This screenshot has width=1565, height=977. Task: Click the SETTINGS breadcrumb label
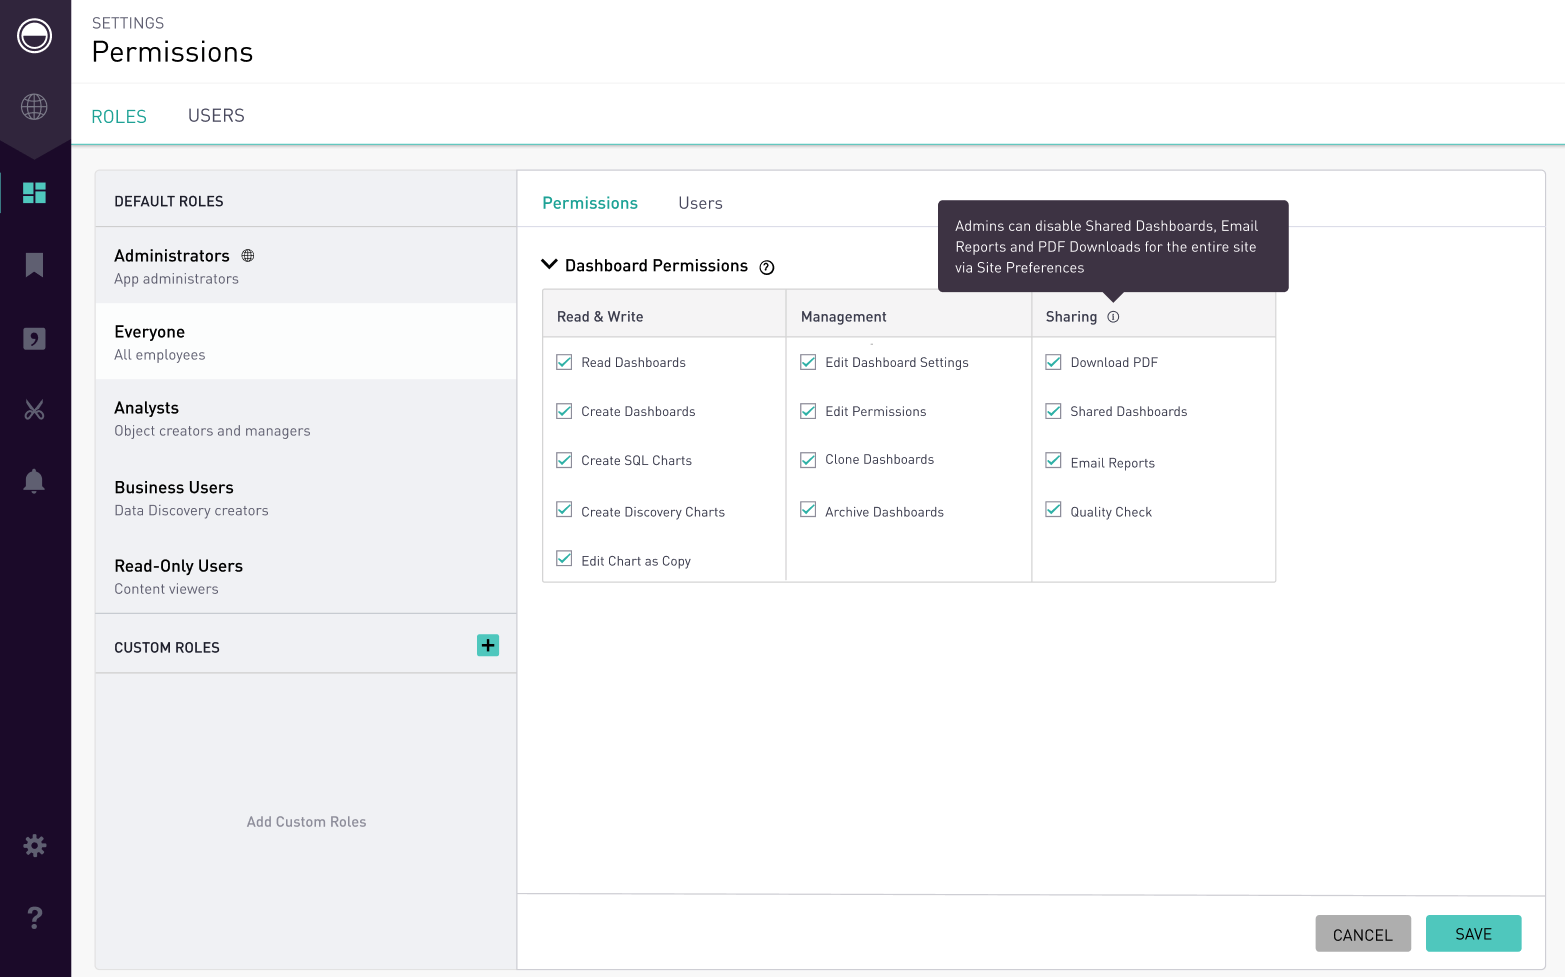click(x=128, y=23)
